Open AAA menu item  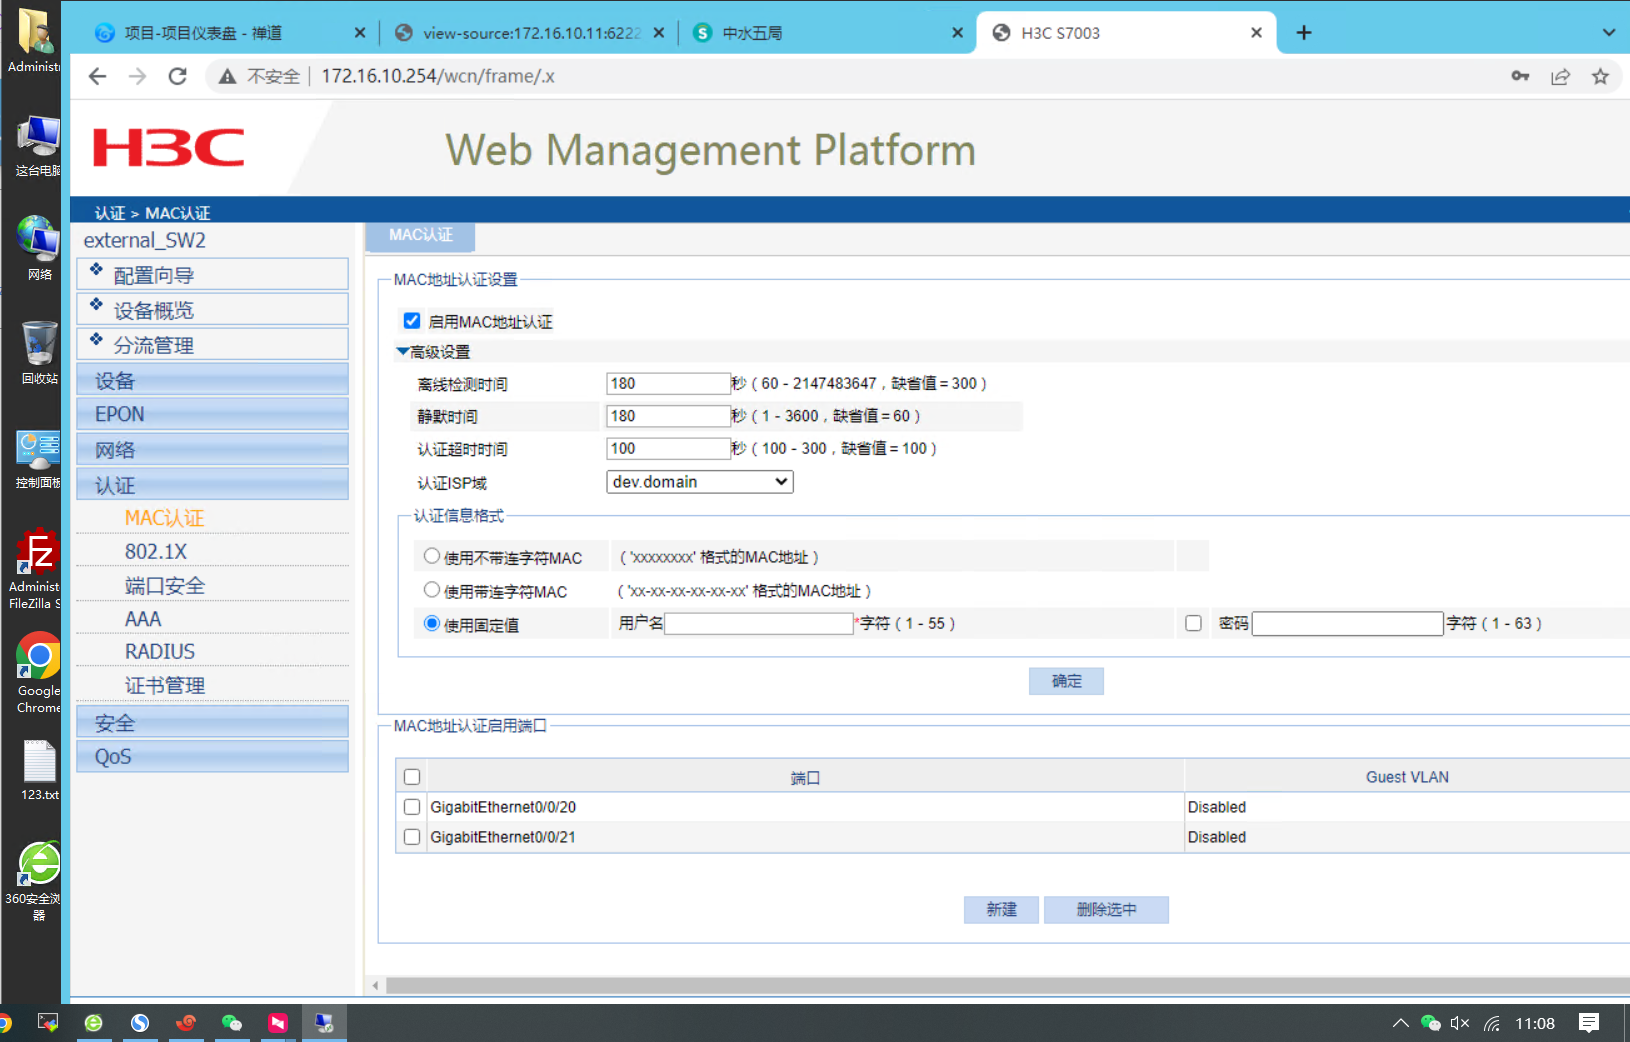point(143,619)
